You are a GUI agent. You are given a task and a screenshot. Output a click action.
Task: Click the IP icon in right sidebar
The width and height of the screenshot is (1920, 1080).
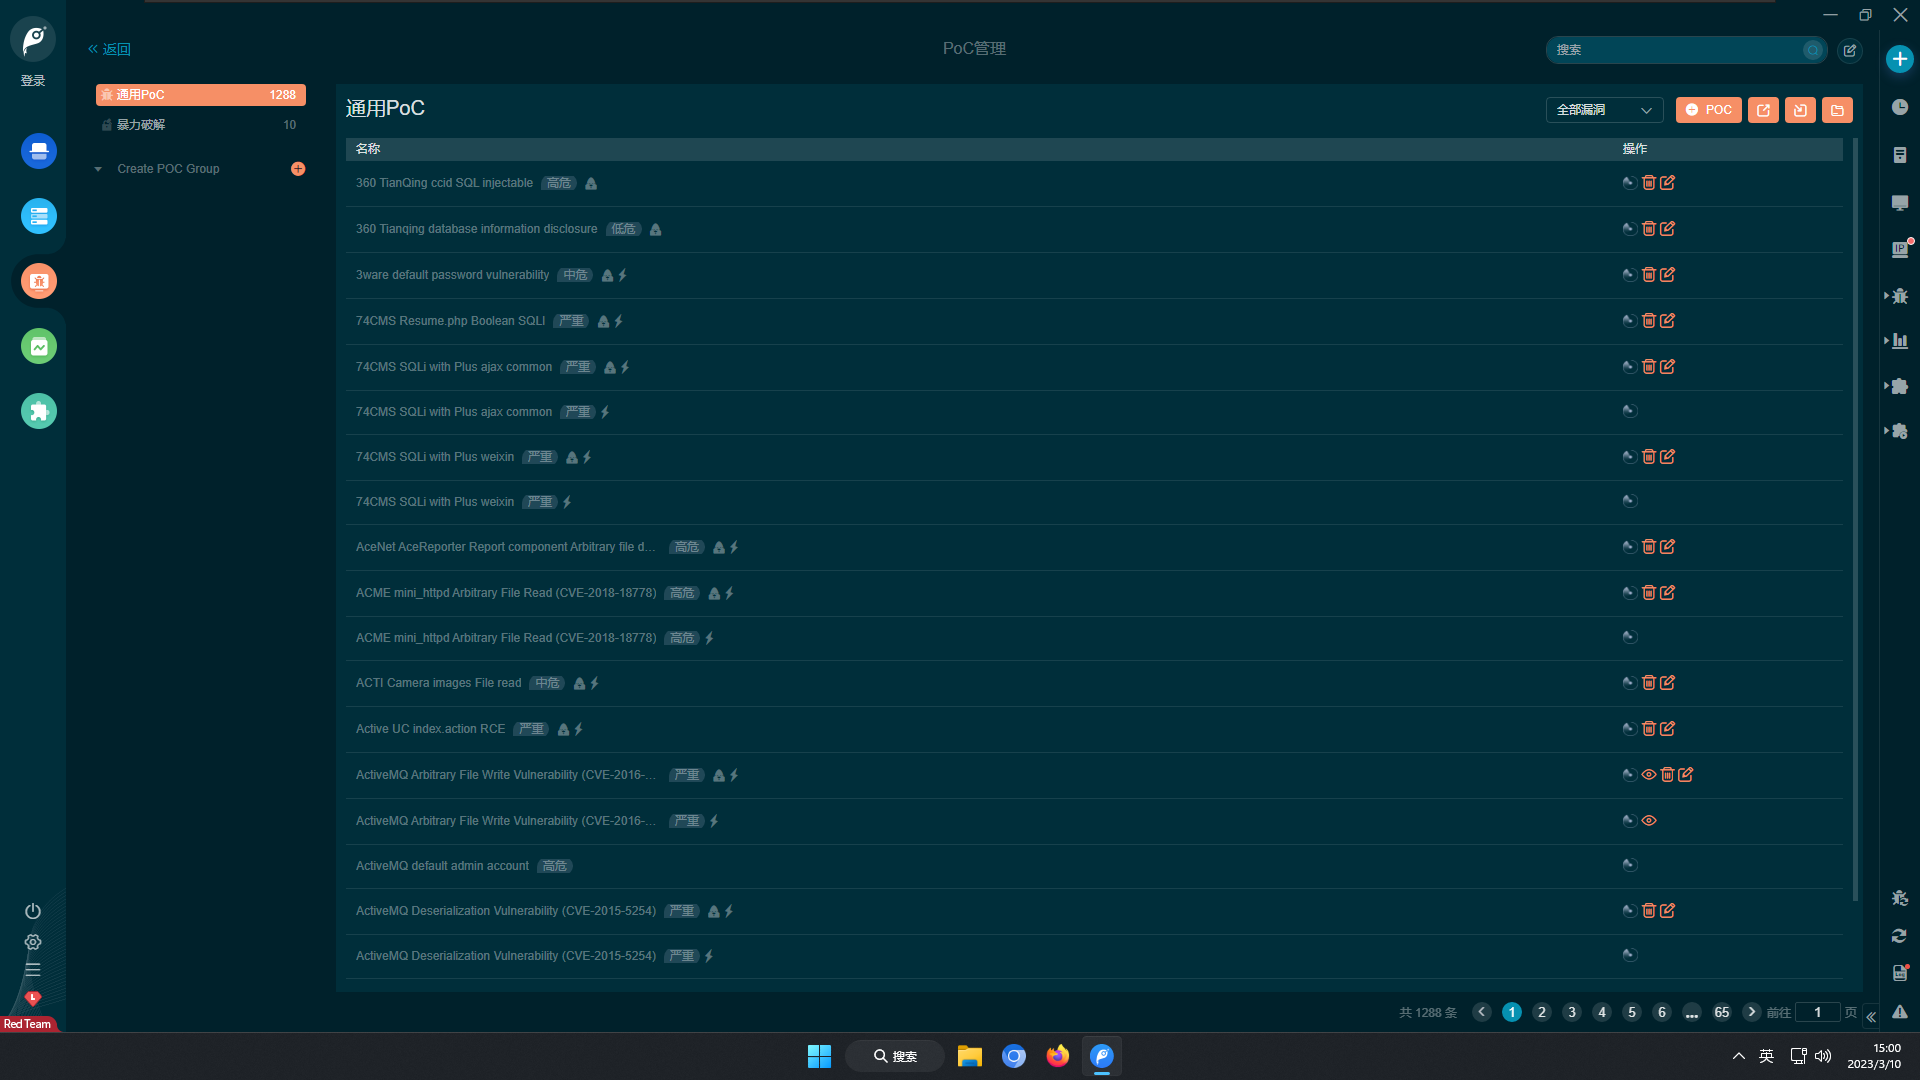coord(1900,249)
